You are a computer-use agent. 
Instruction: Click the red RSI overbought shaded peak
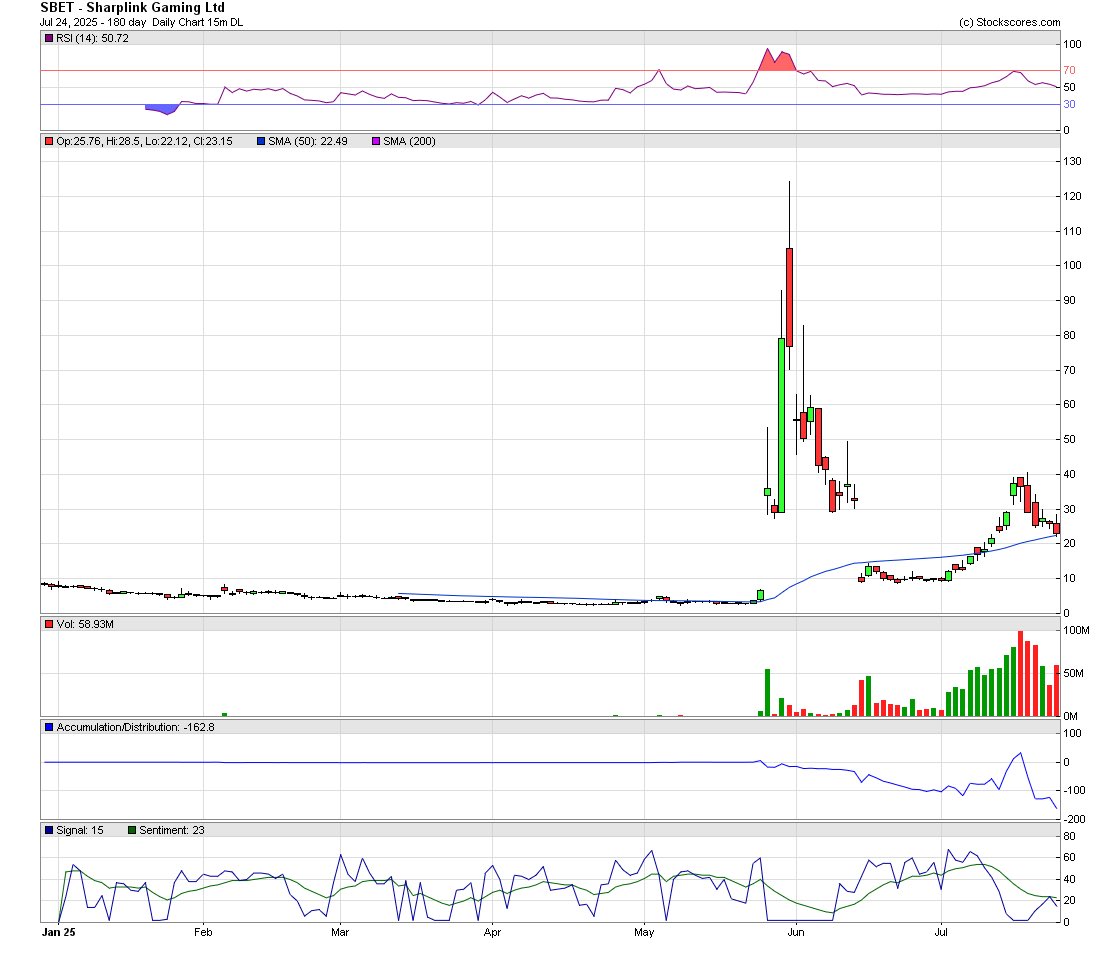coord(777,62)
